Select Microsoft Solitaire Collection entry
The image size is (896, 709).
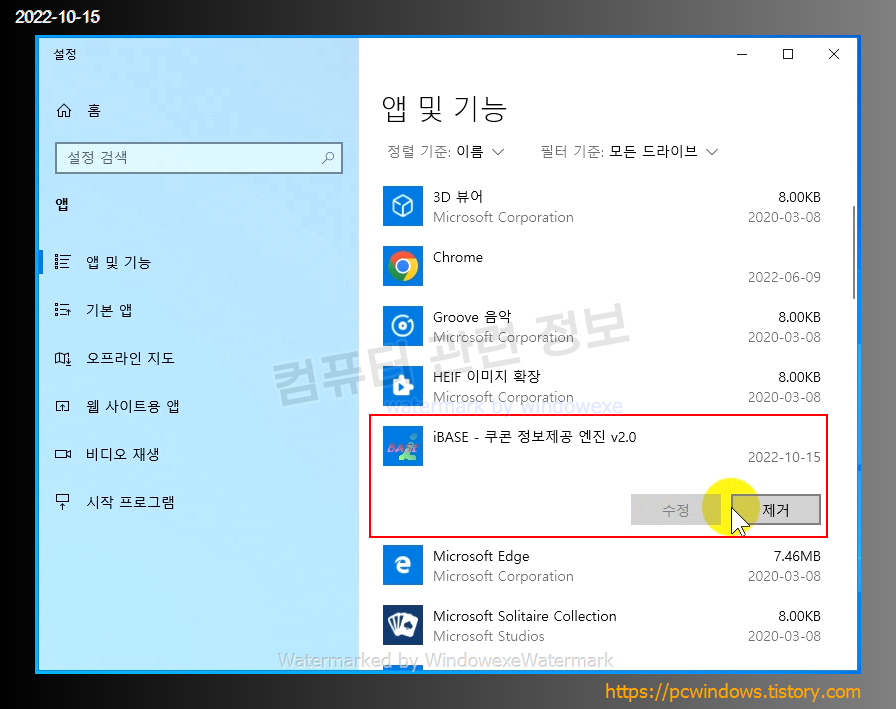click(602, 626)
